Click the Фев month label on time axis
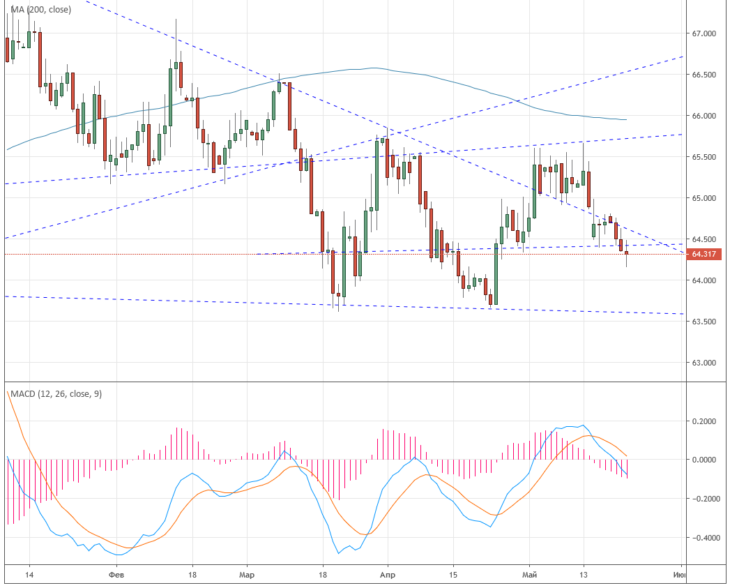 pos(116,575)
